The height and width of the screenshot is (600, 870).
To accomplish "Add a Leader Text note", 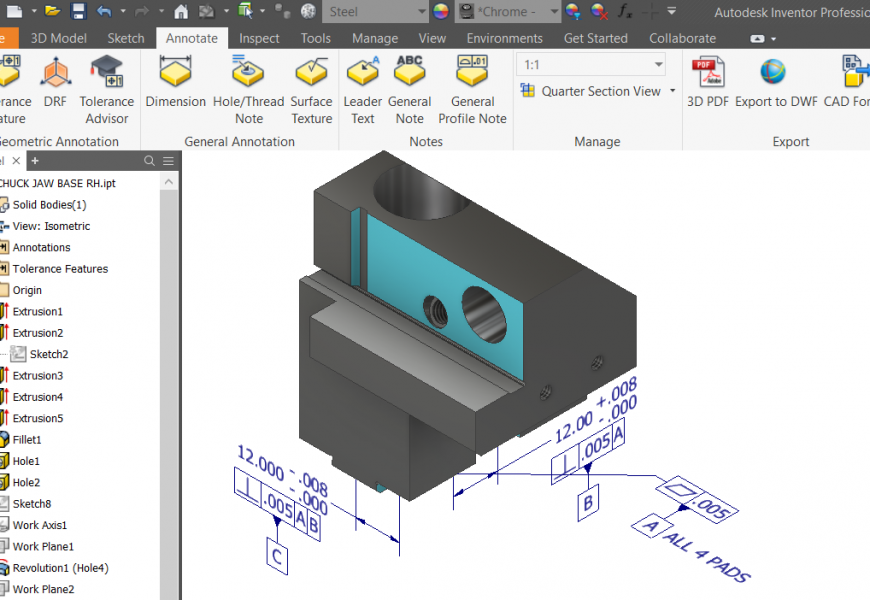I will [x=362, y=90].
